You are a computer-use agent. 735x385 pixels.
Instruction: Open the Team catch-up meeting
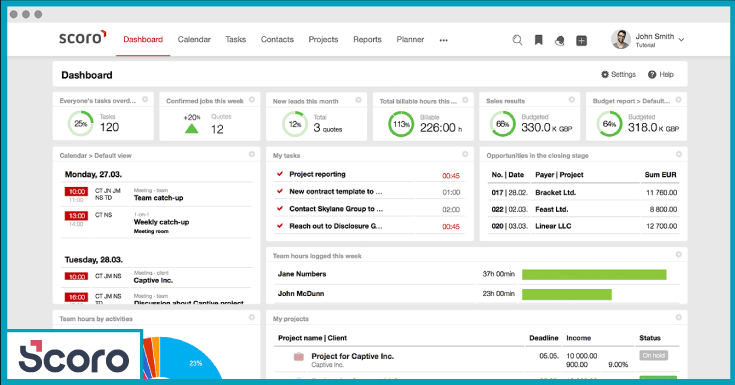[158, 198]
